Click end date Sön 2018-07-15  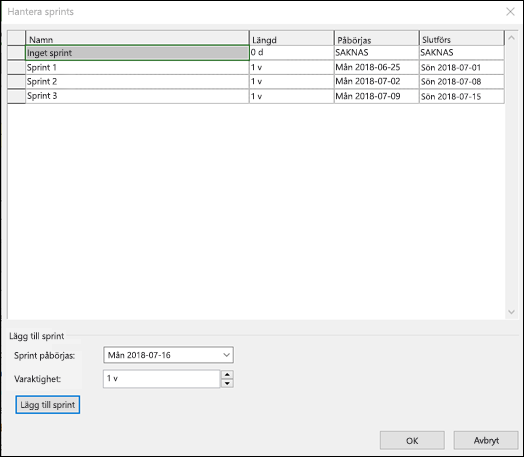[462, 96]
